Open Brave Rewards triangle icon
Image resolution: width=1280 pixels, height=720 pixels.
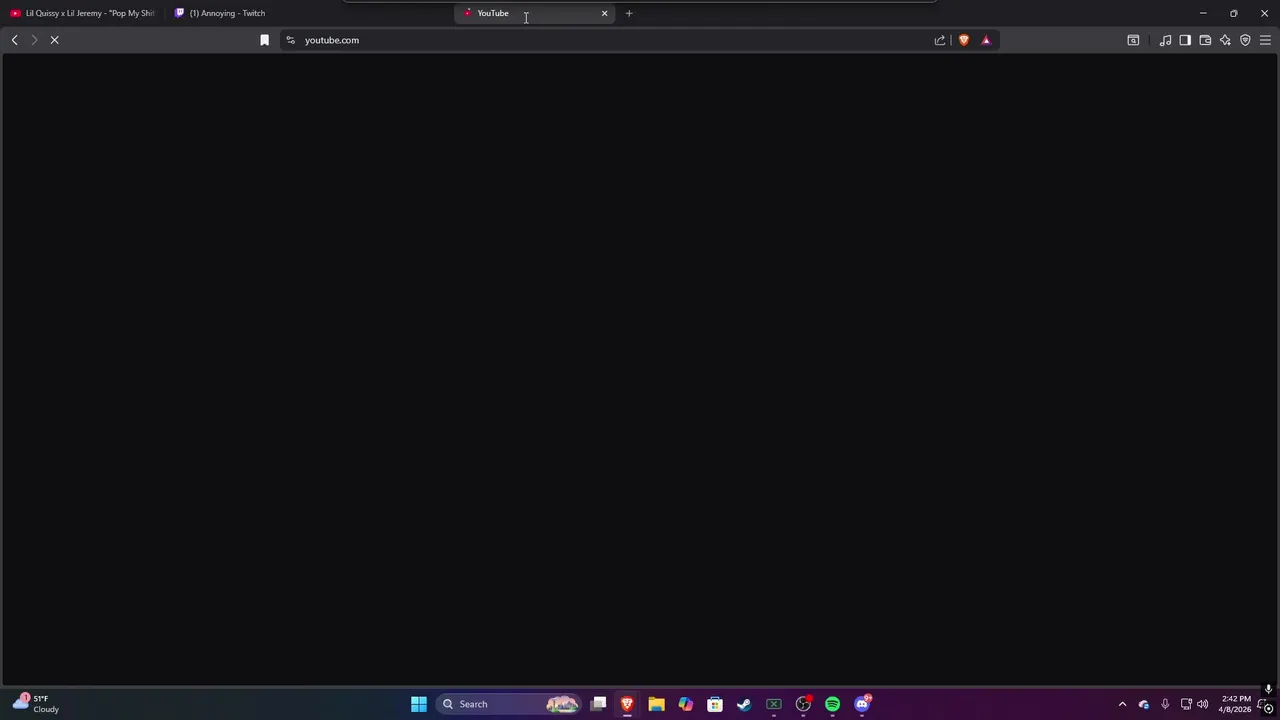pos(986,40)
